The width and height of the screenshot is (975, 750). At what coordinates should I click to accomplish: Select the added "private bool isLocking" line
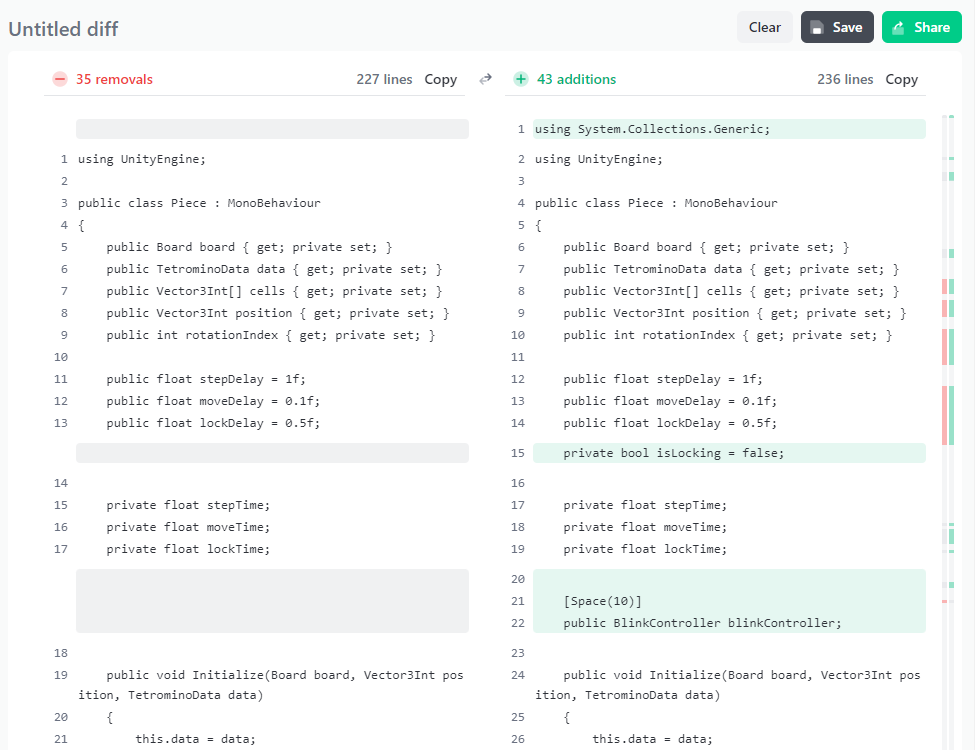click(673, 453)
